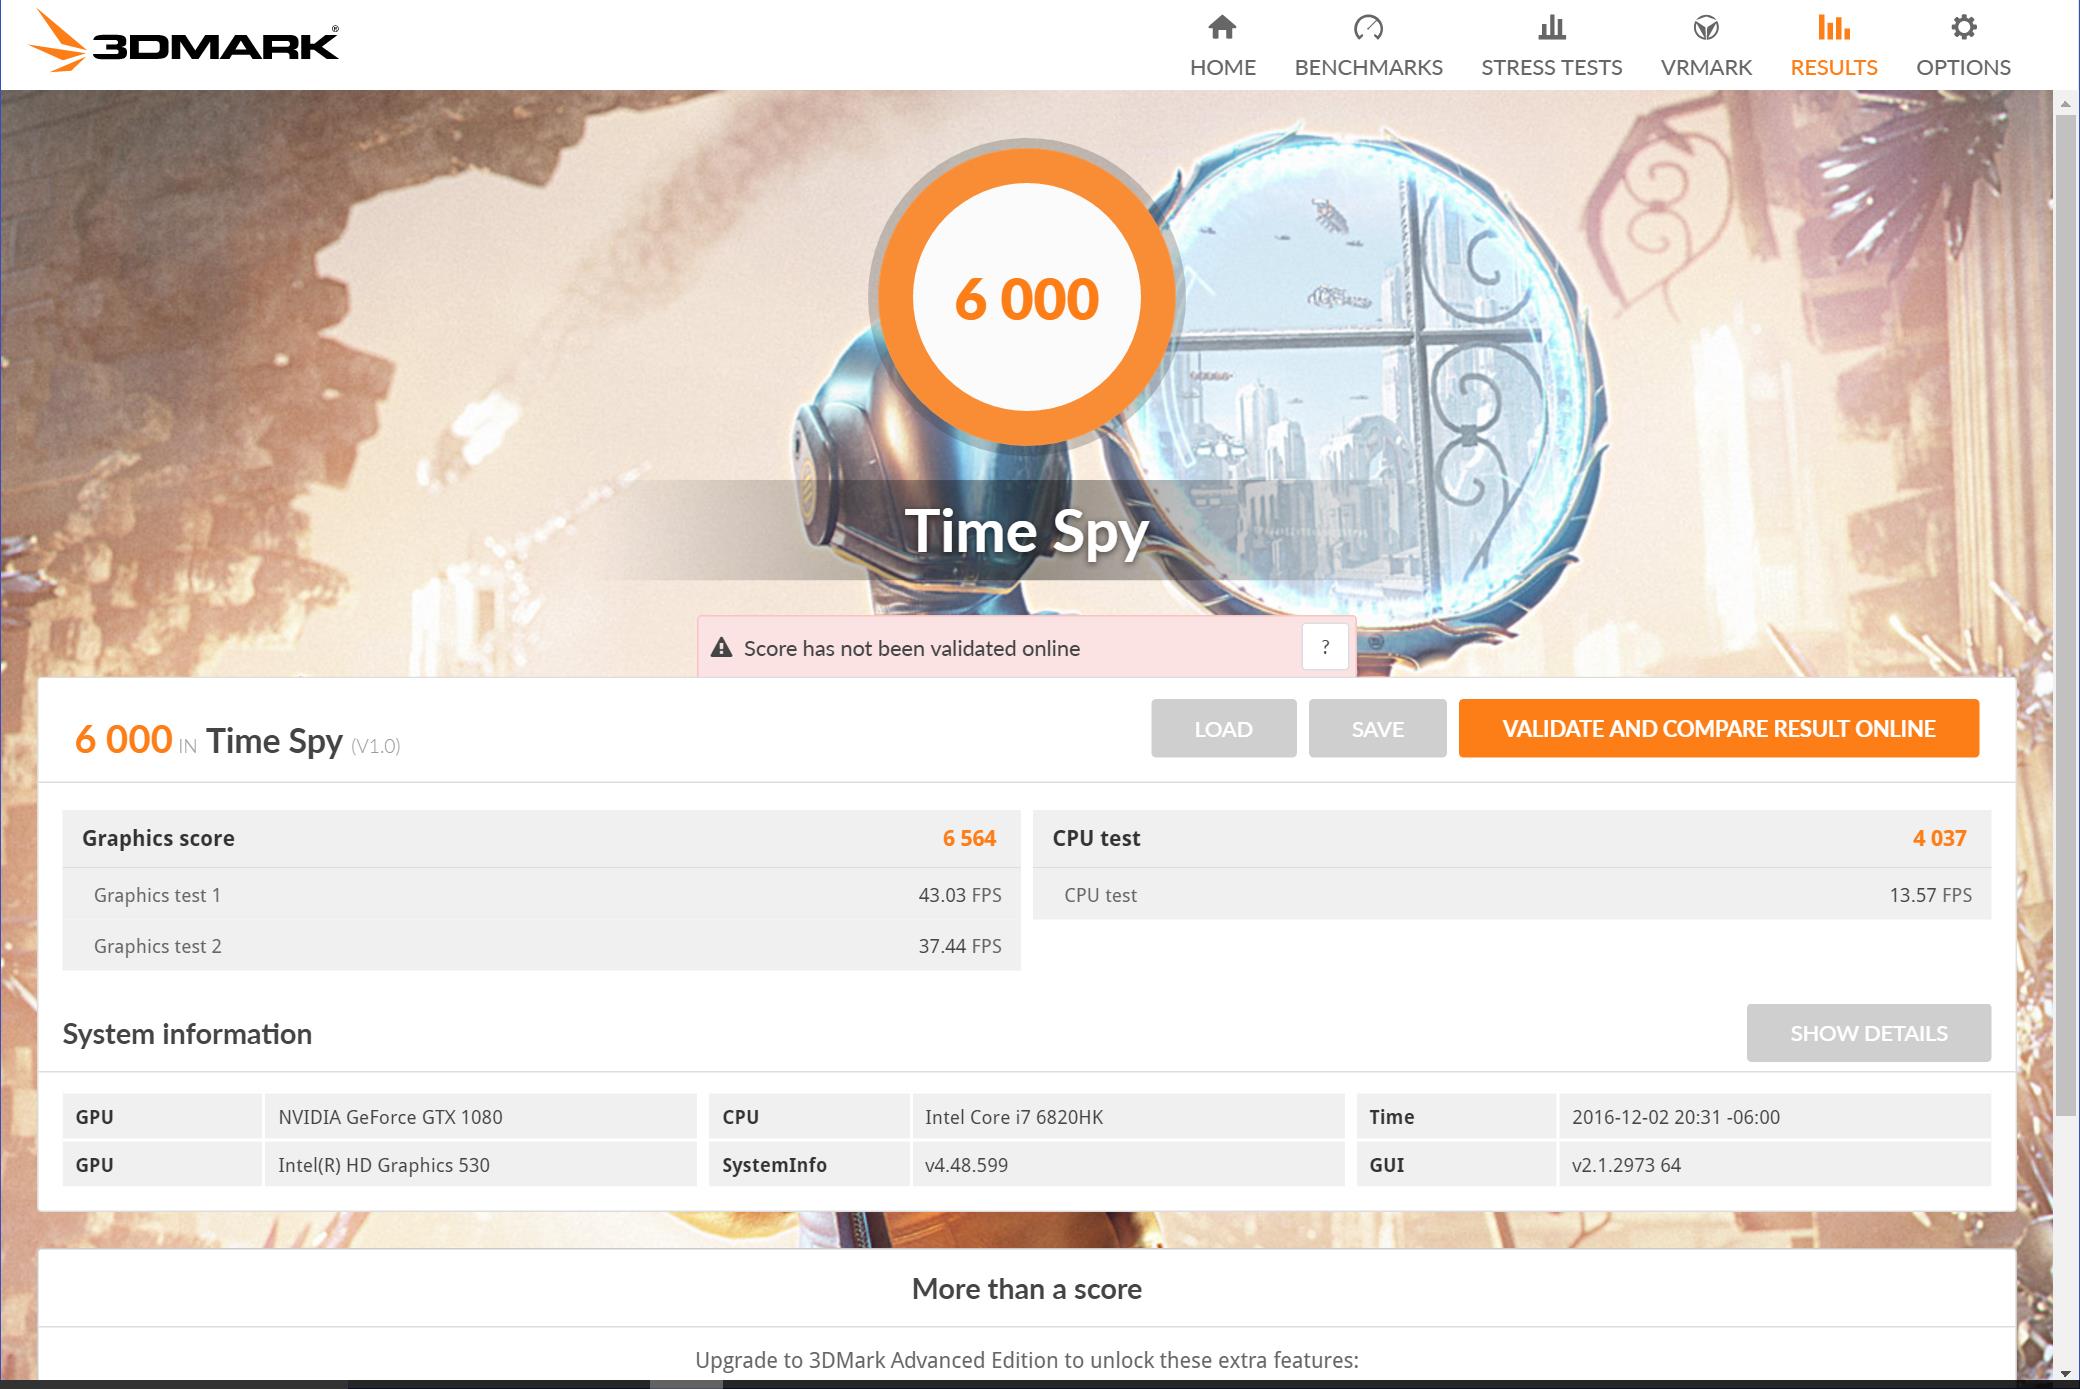Select the BENCHMARKS menu label

[1368, 67]
